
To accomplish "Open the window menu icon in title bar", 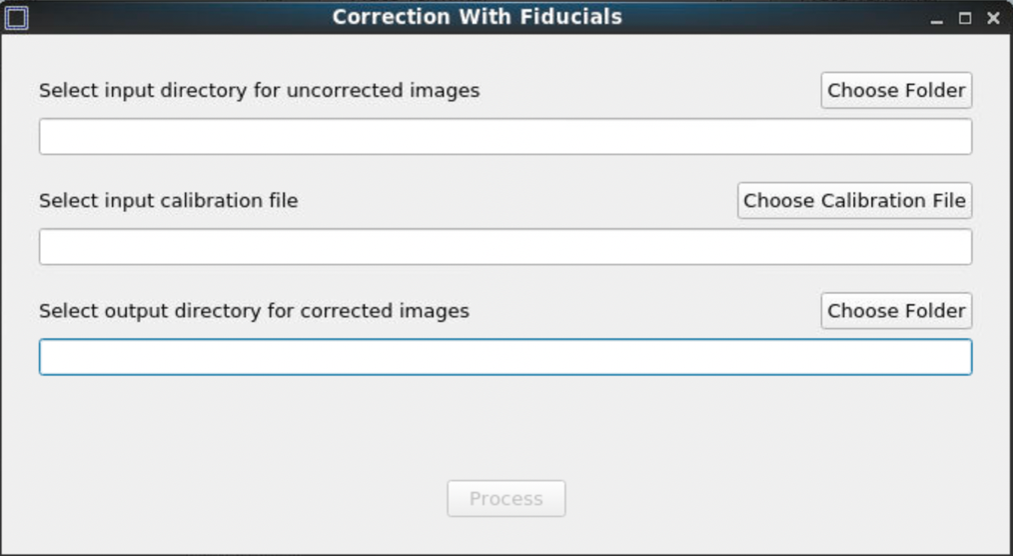I will point(17,17).
